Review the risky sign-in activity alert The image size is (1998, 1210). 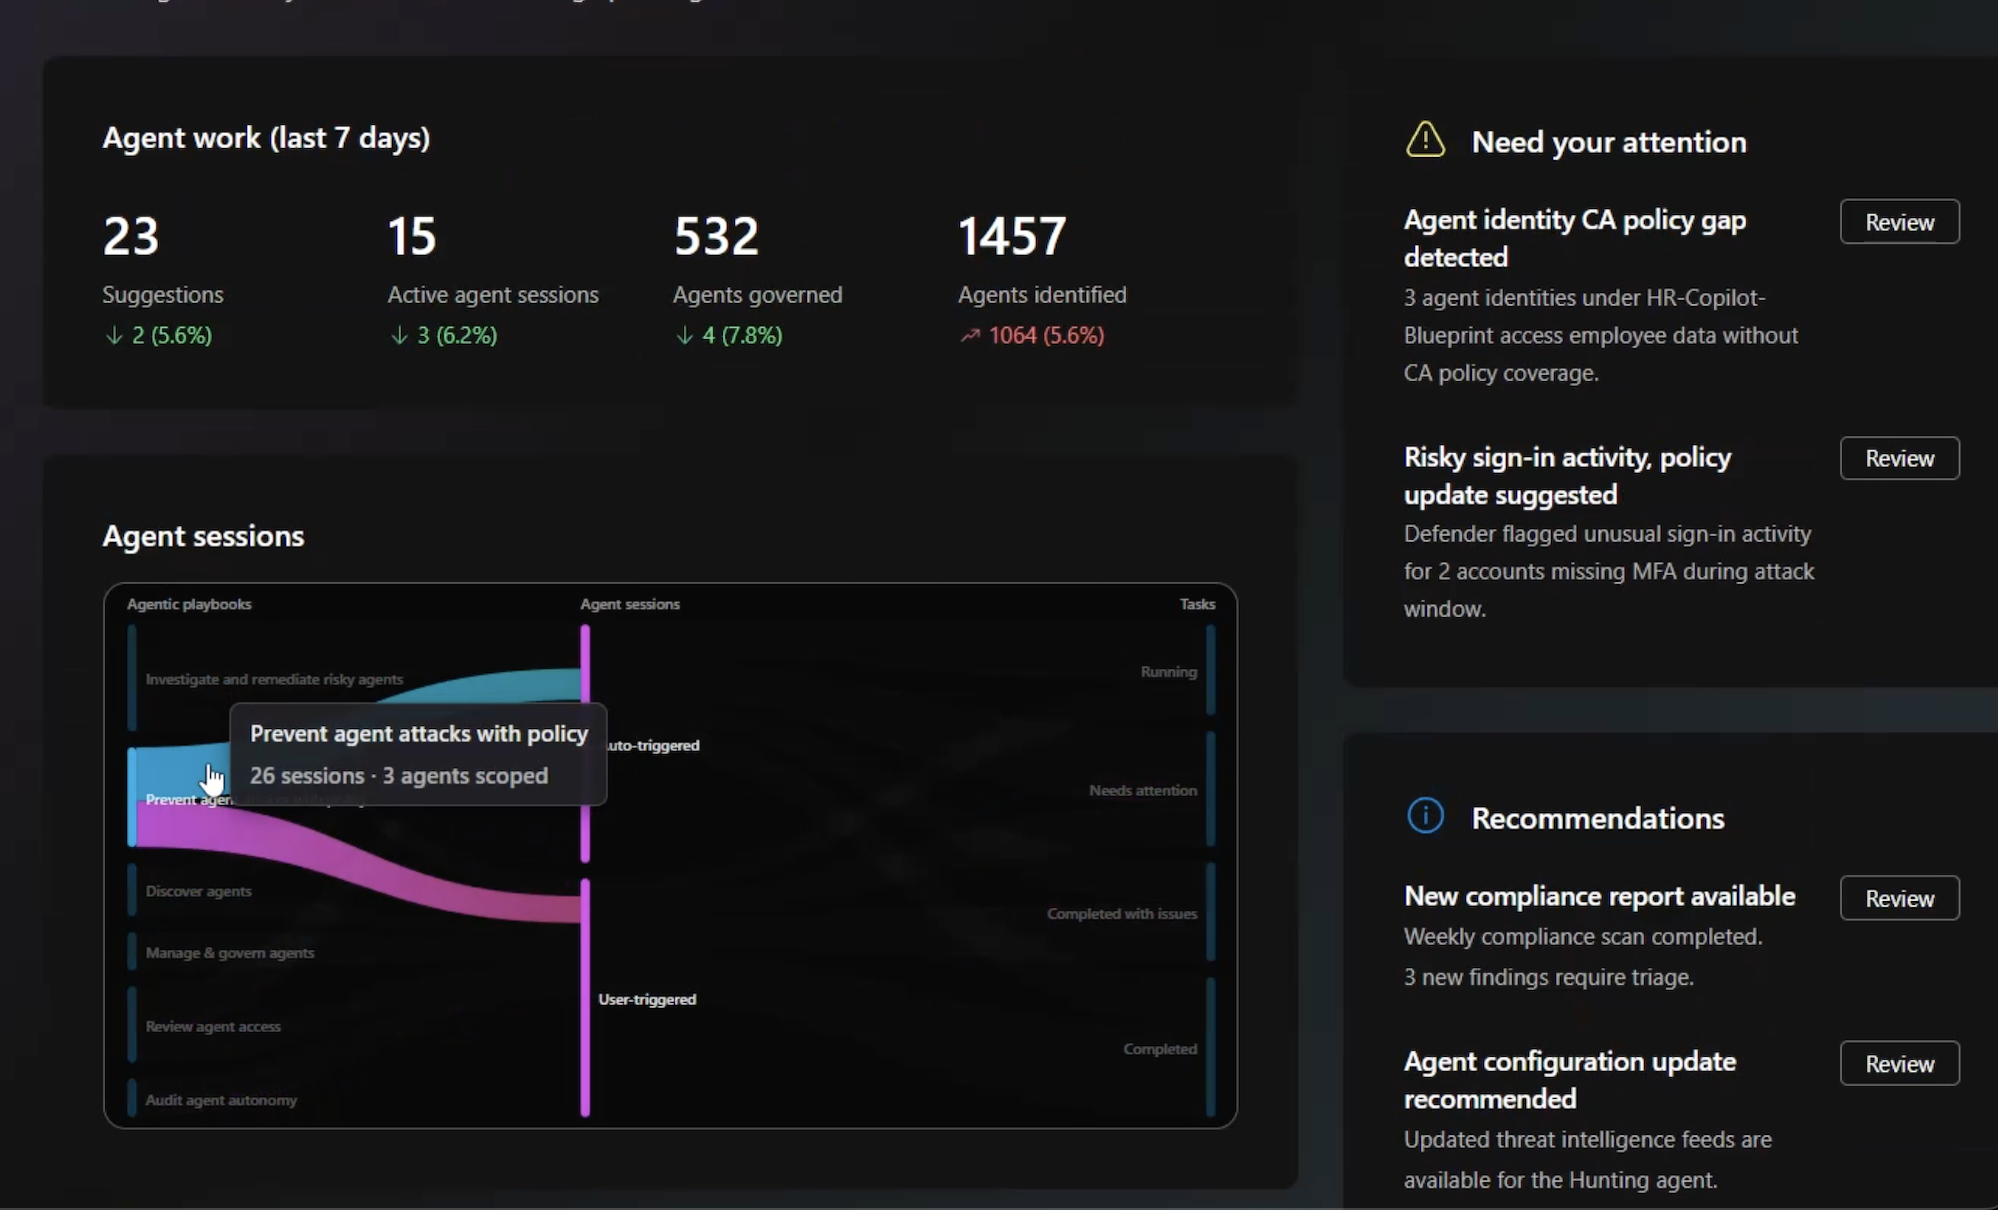point(1899,458)
